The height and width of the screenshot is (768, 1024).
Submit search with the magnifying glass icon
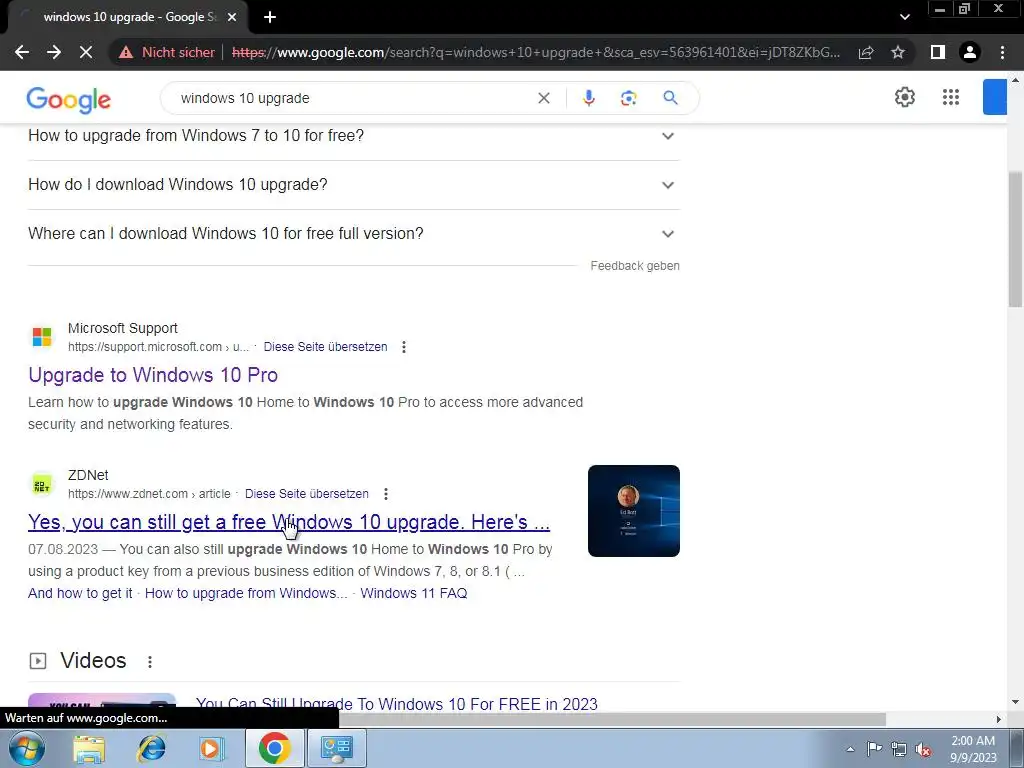670,98
